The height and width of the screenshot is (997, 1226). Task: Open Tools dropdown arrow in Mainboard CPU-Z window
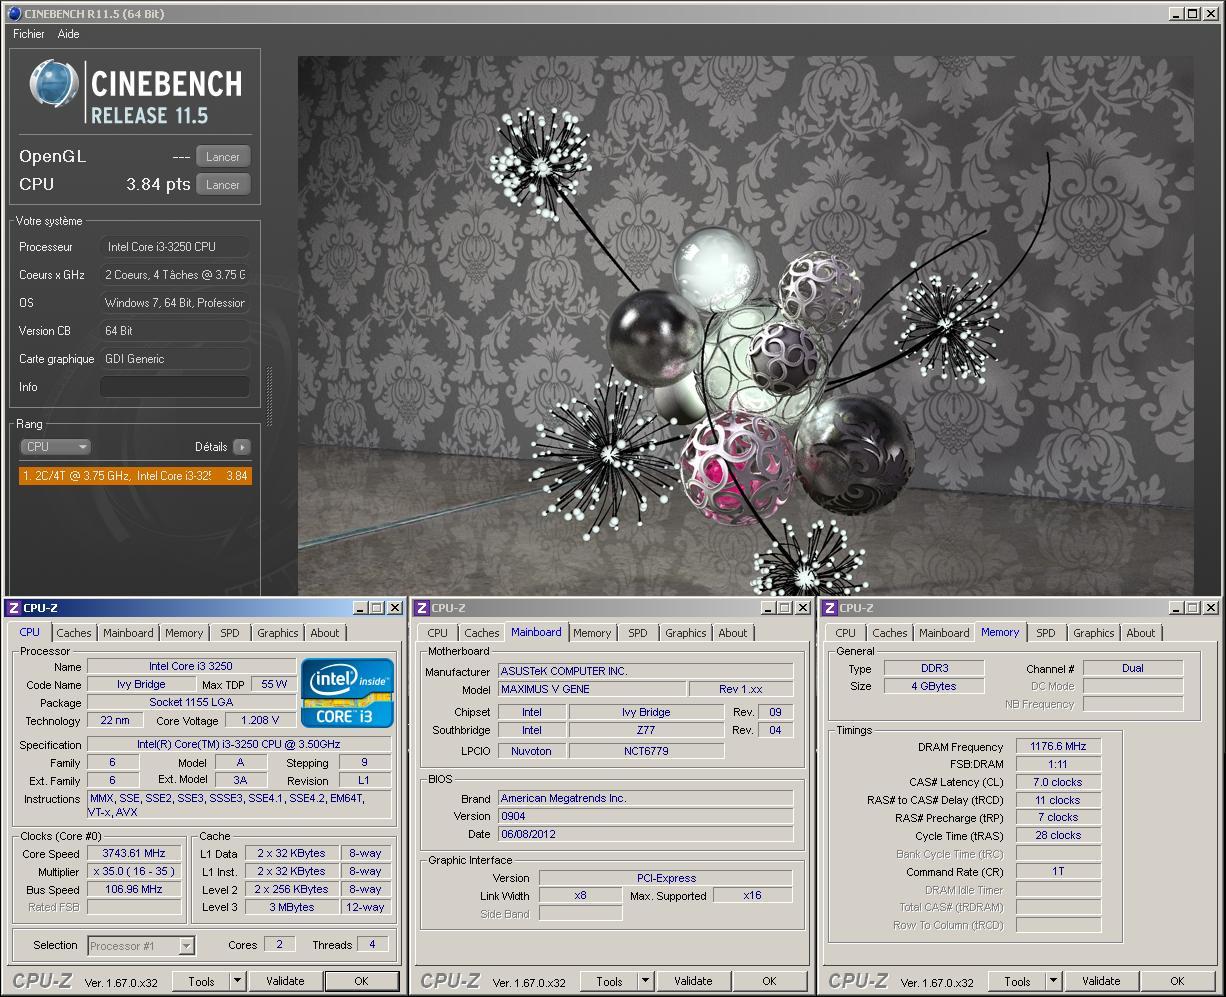(x=646, y=981)
